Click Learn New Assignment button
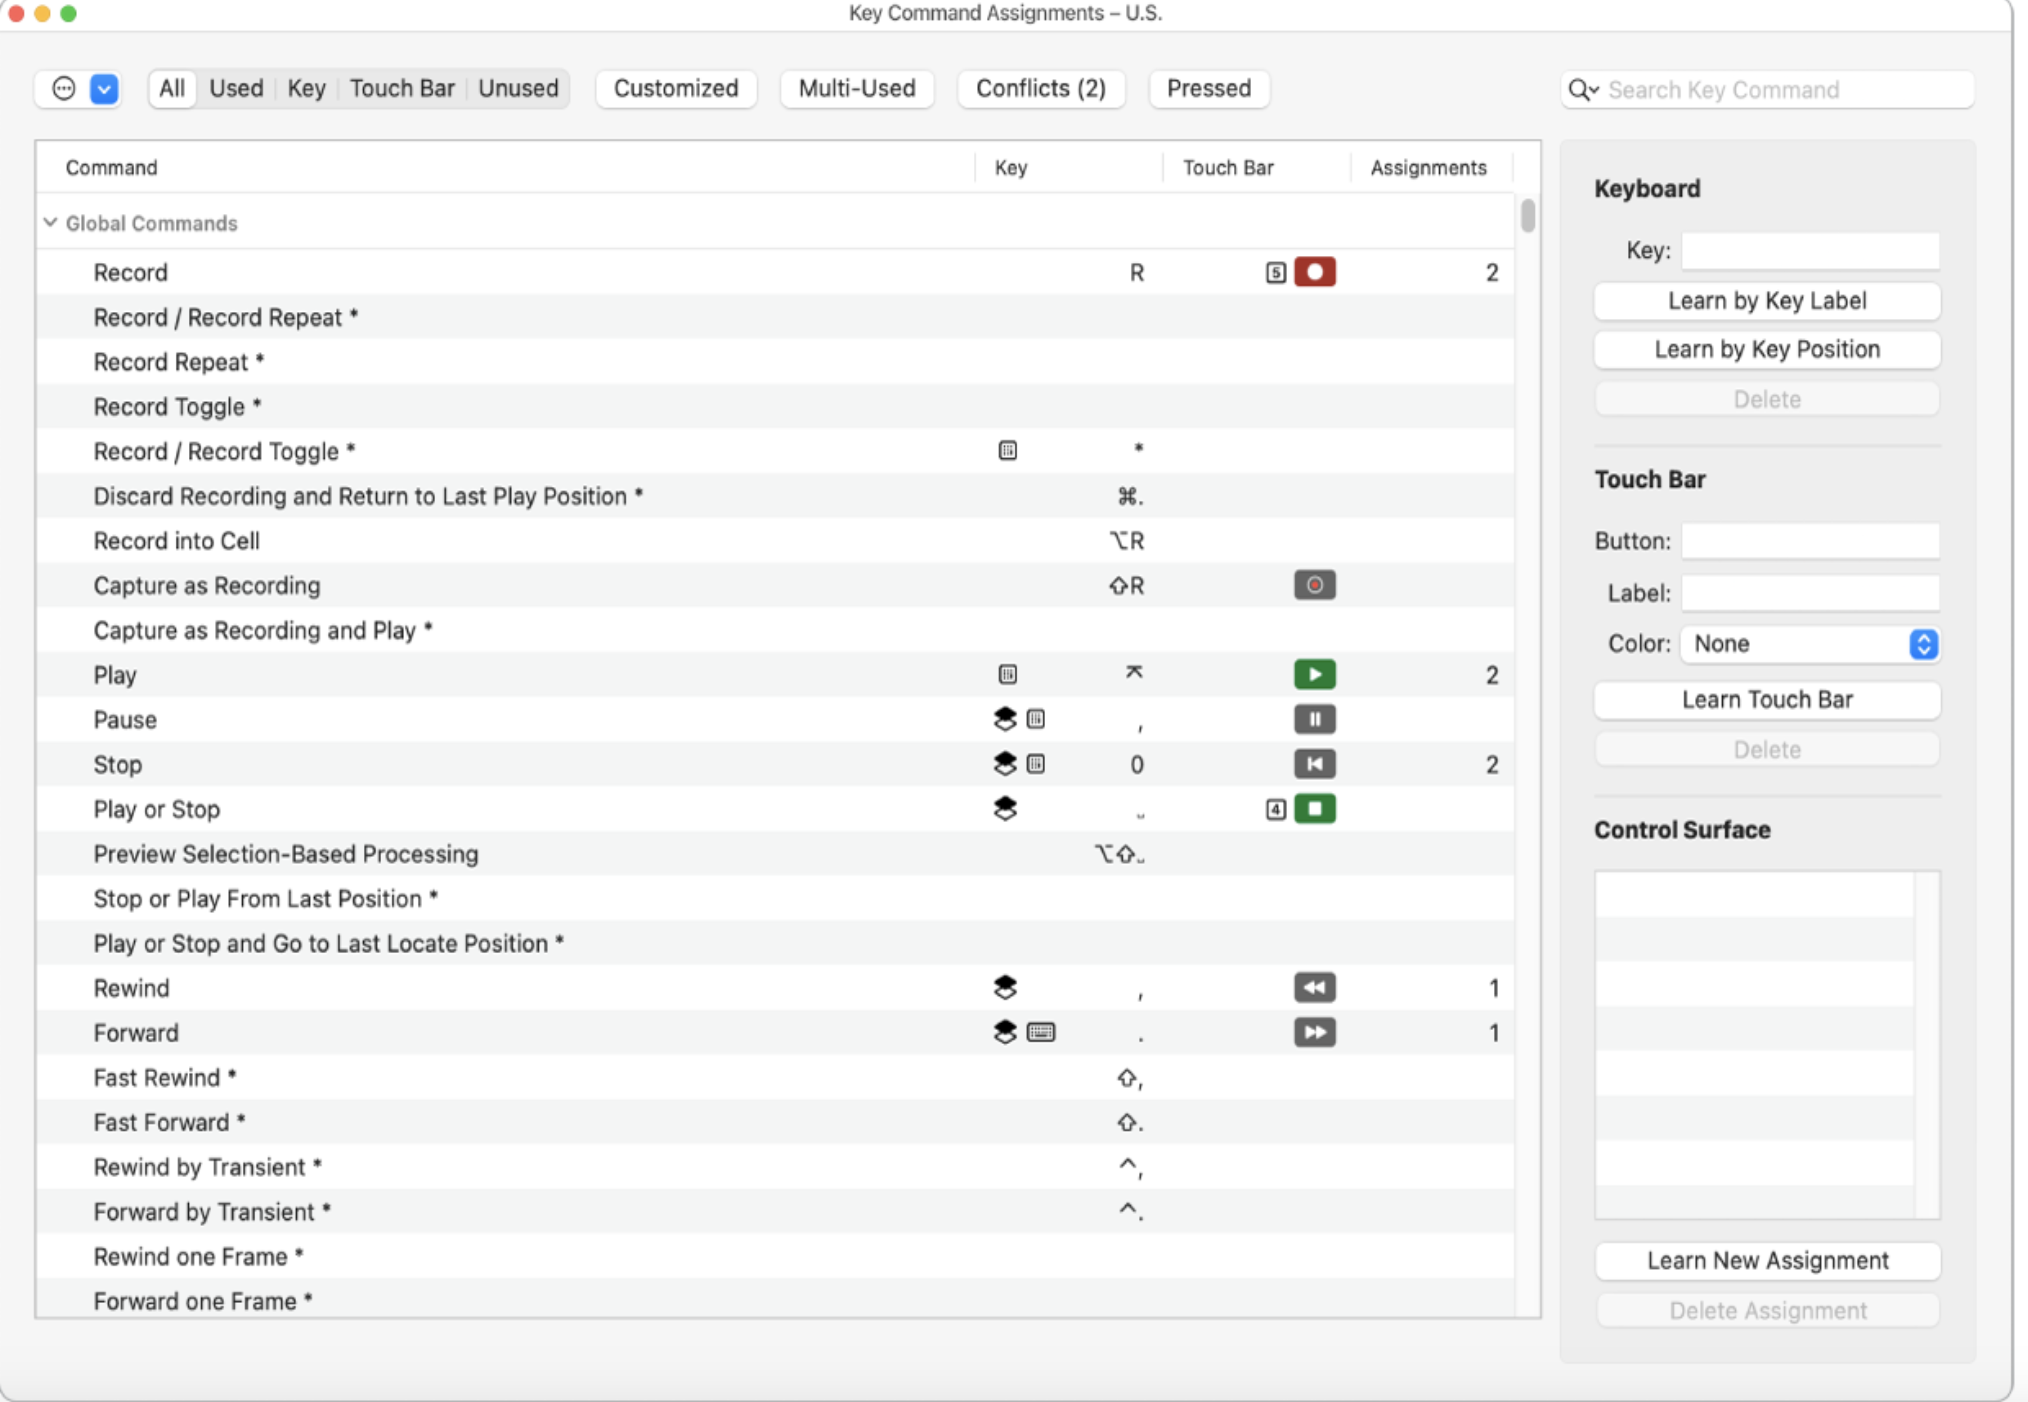 [x=1767, y=1261]
